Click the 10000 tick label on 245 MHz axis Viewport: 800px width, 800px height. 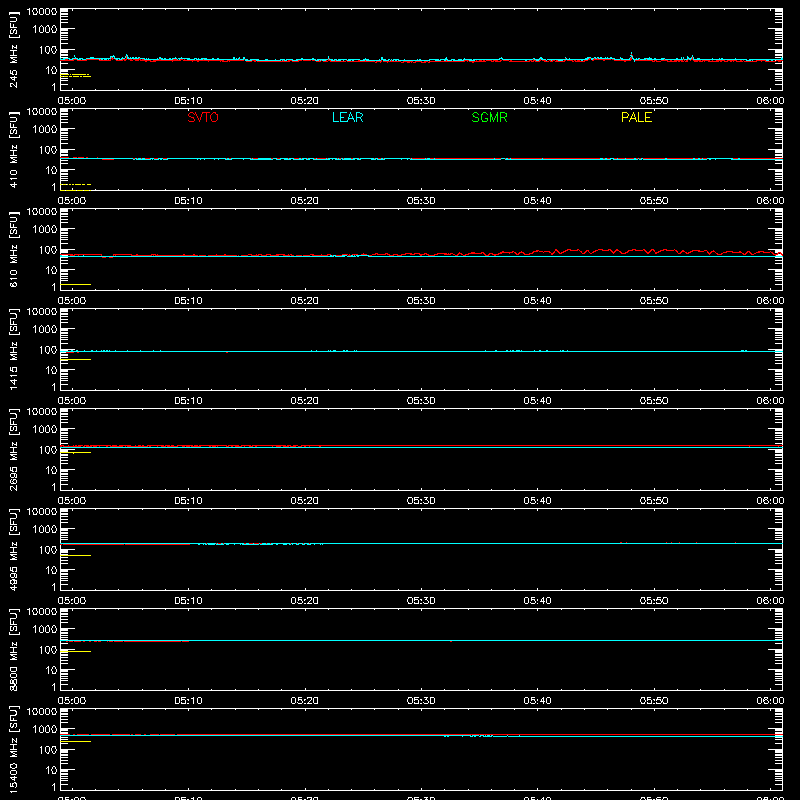(42, 12)
